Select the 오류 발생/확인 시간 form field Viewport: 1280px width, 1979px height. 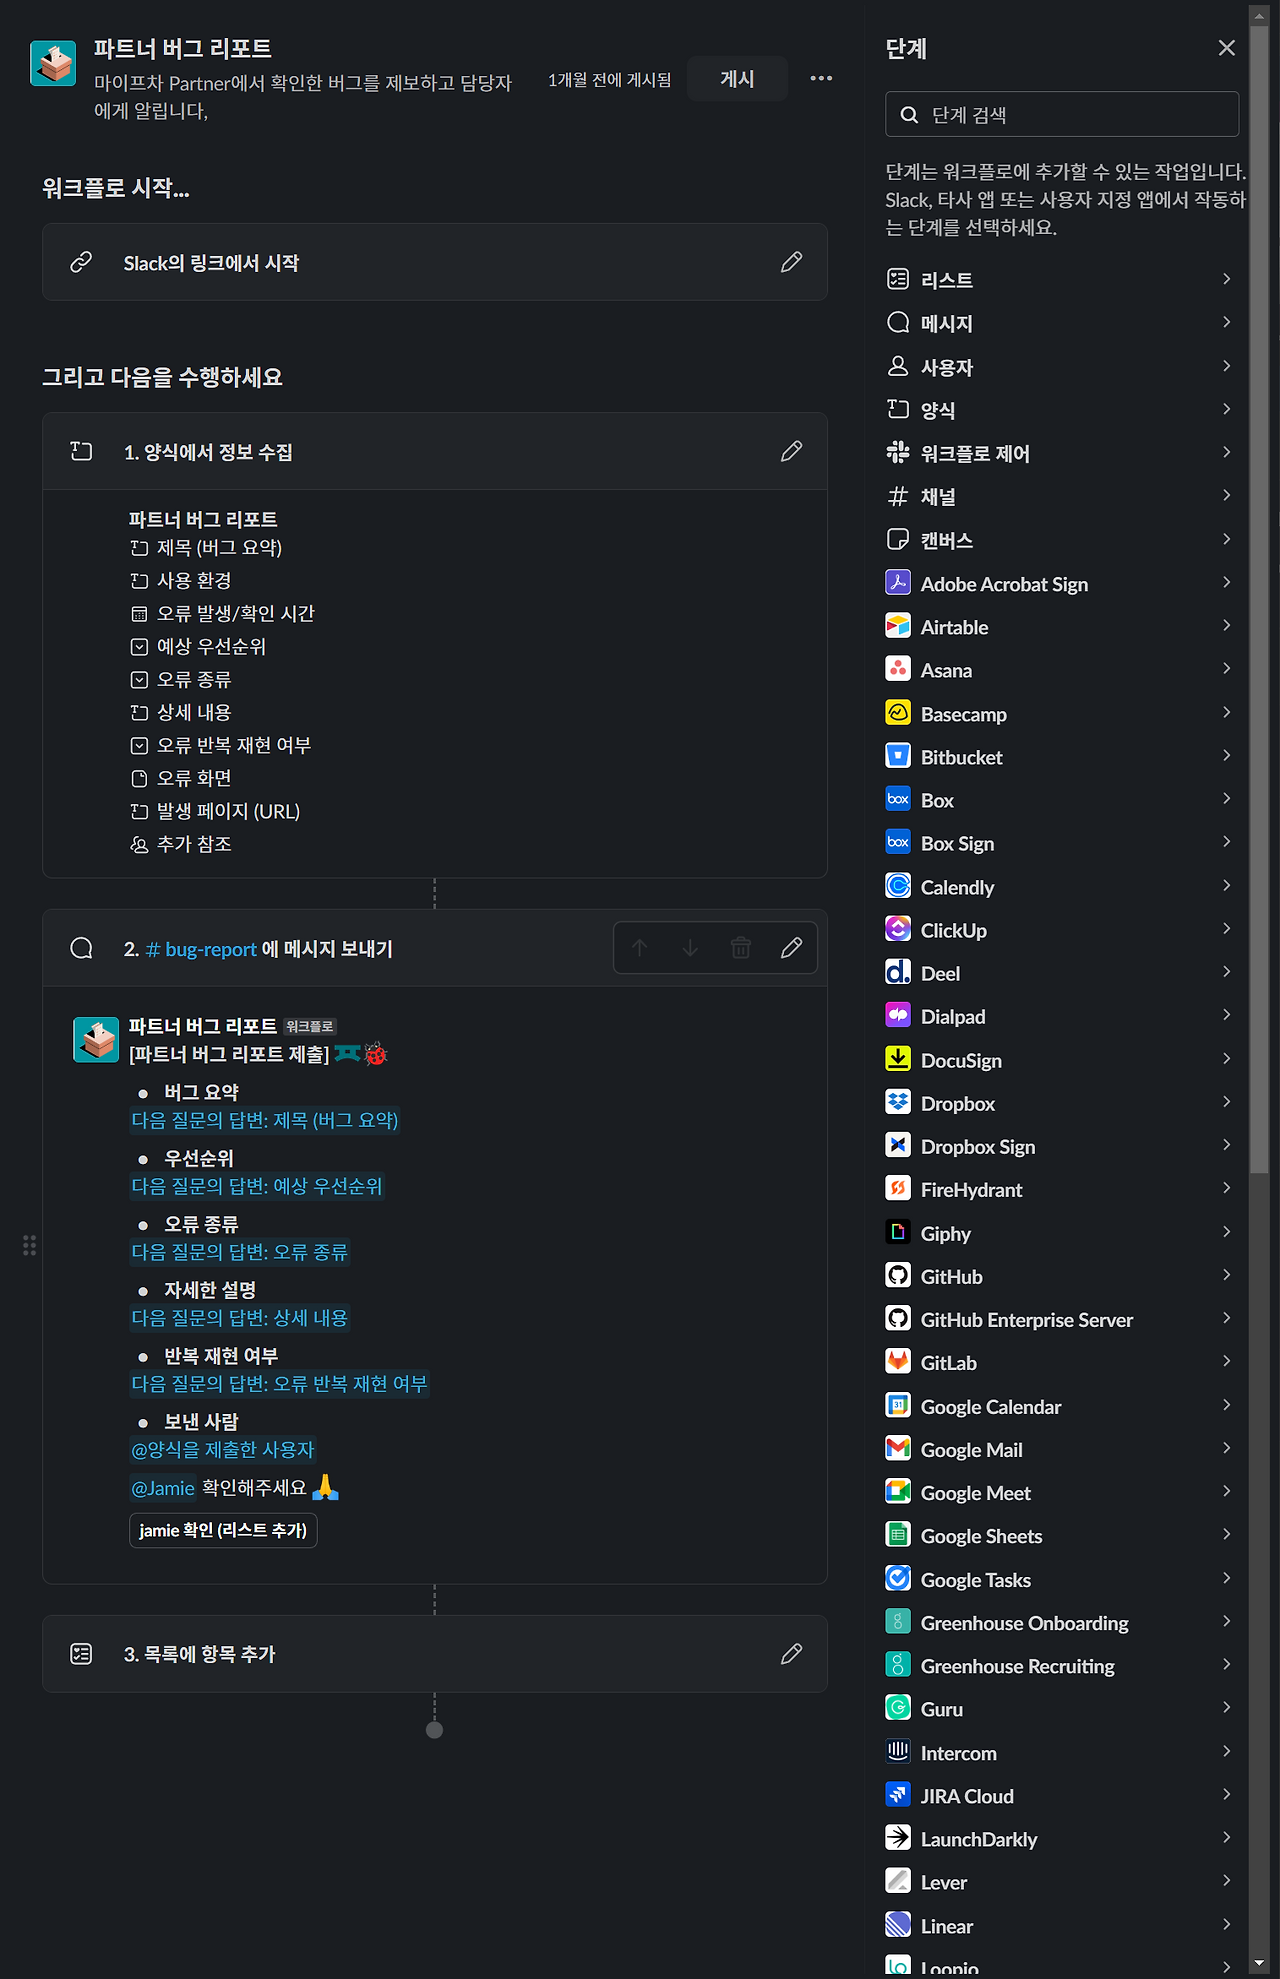223,613
